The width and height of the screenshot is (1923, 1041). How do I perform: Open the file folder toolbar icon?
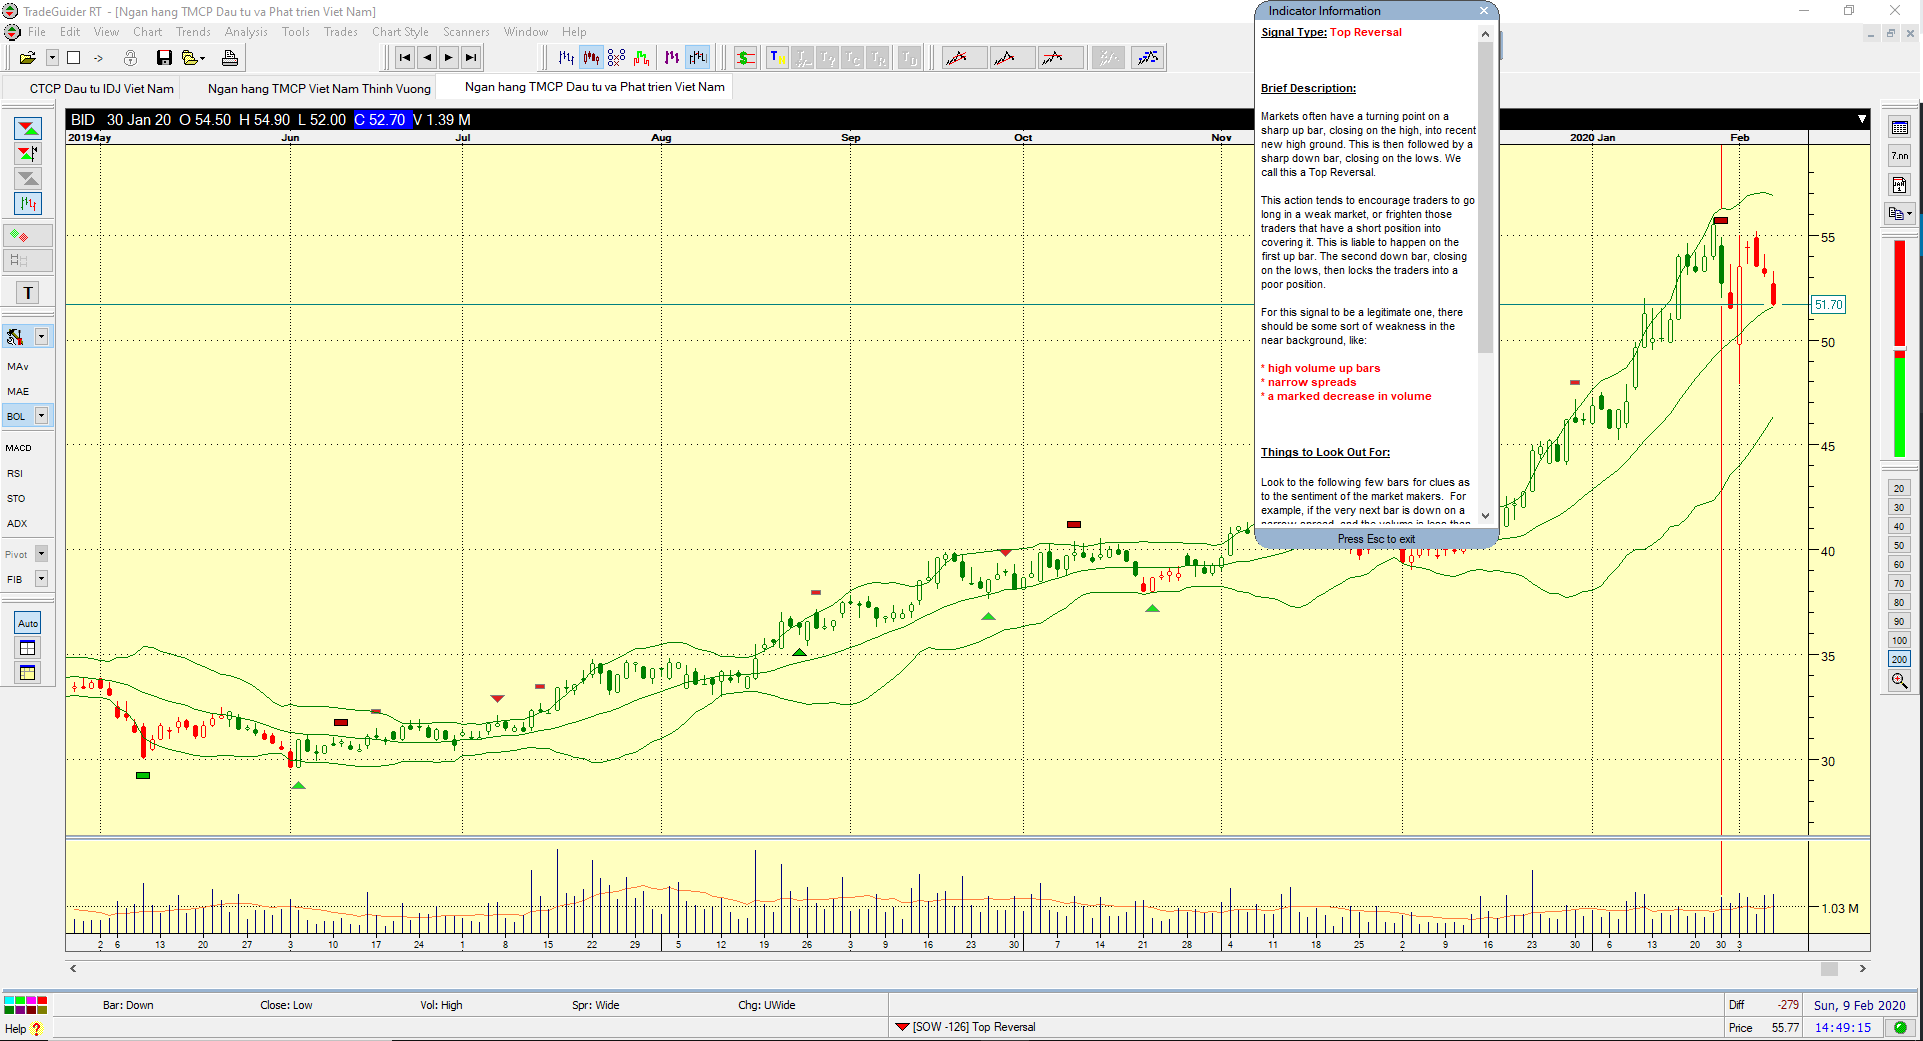point(28,58)
